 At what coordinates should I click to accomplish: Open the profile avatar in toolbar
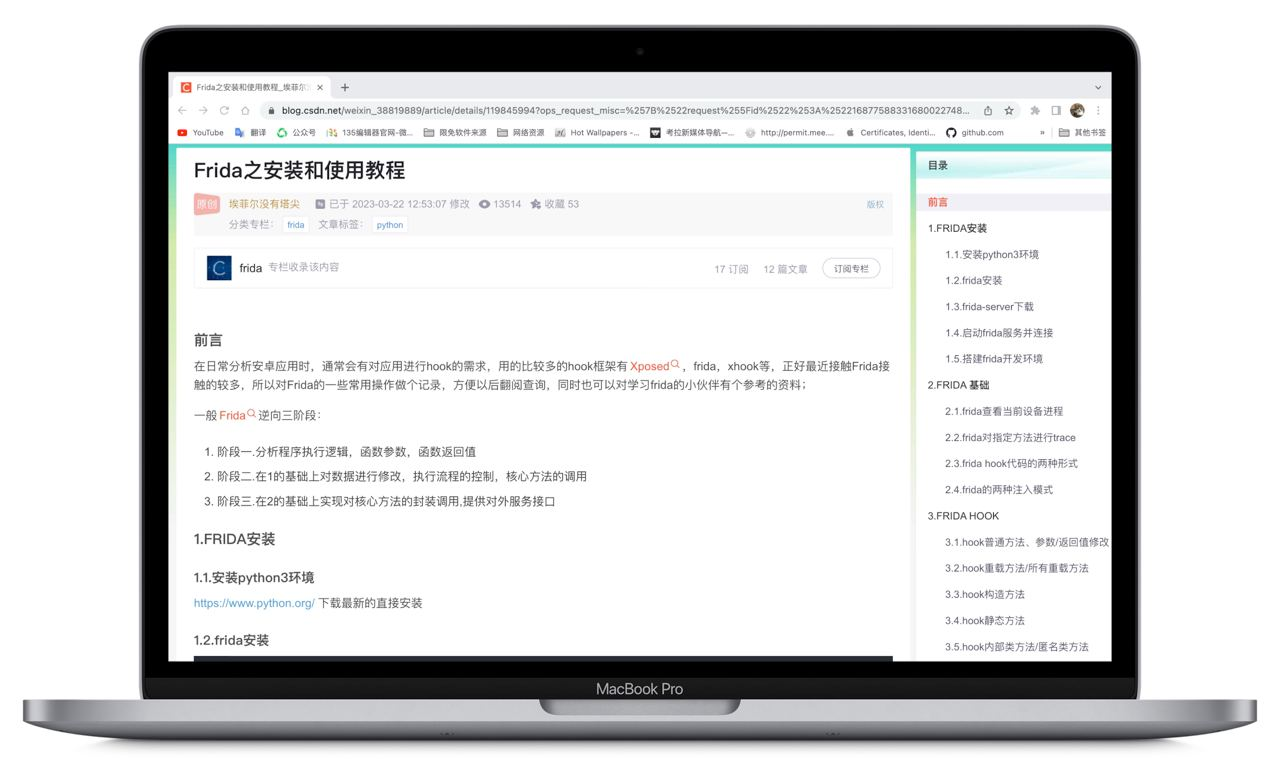tap(1077, 111)
